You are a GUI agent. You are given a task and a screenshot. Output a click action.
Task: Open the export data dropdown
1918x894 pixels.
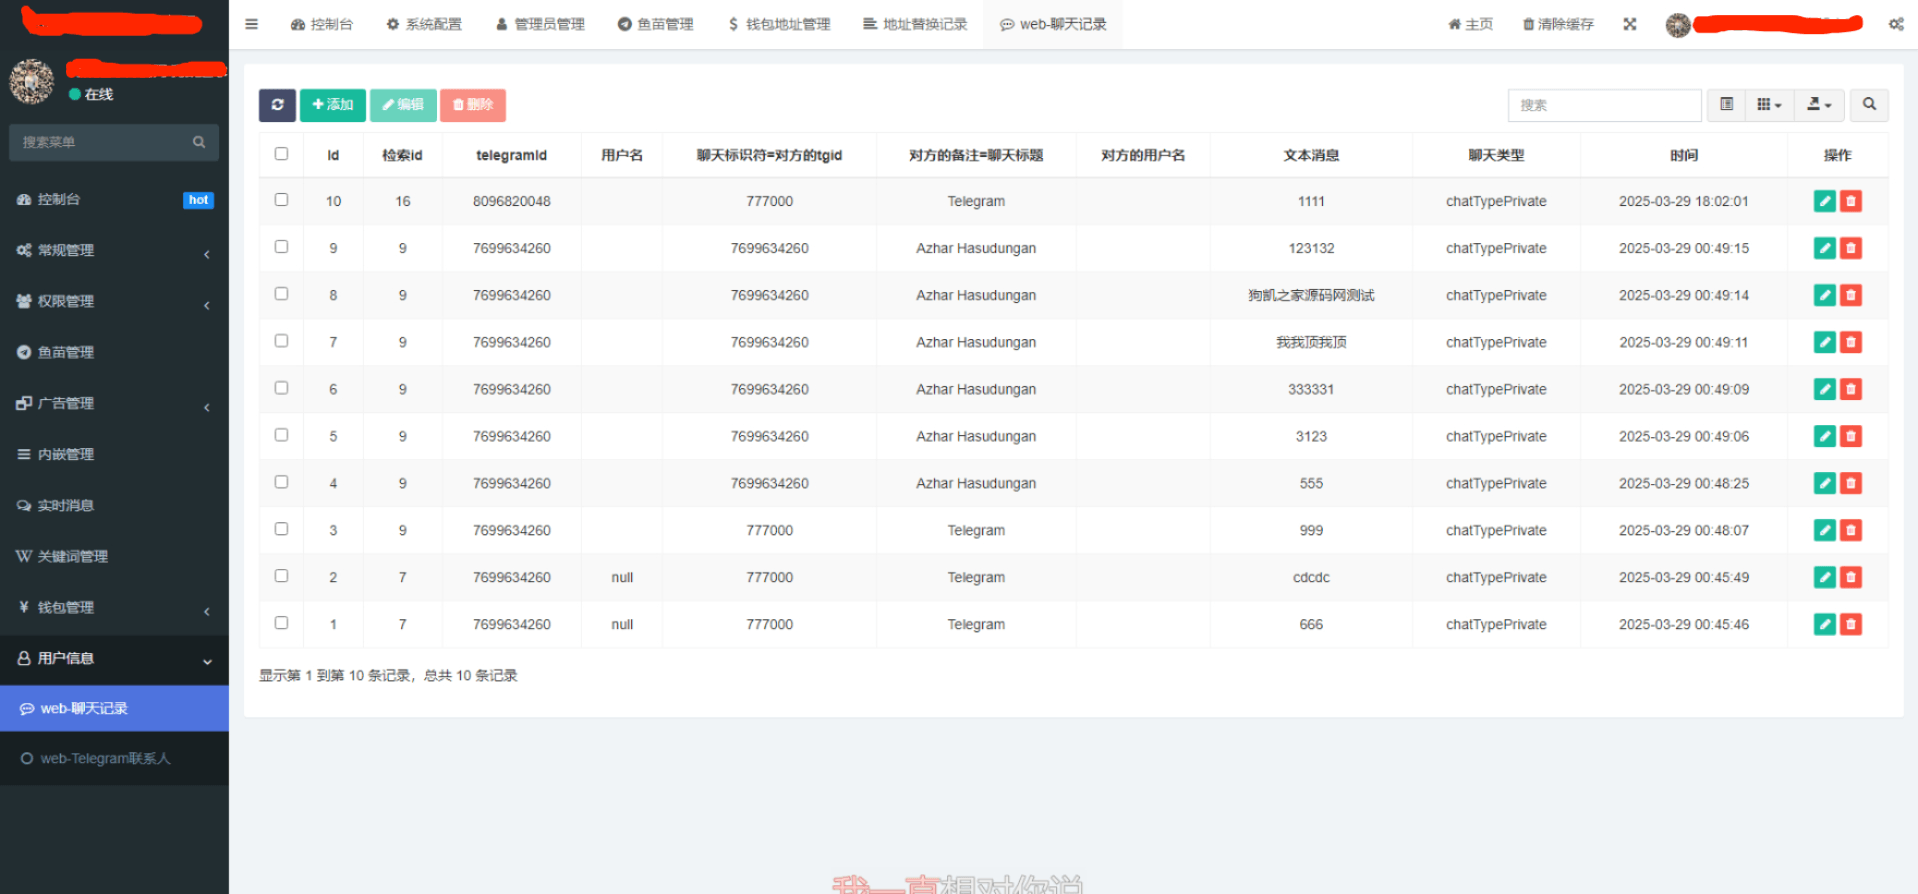1819,105
